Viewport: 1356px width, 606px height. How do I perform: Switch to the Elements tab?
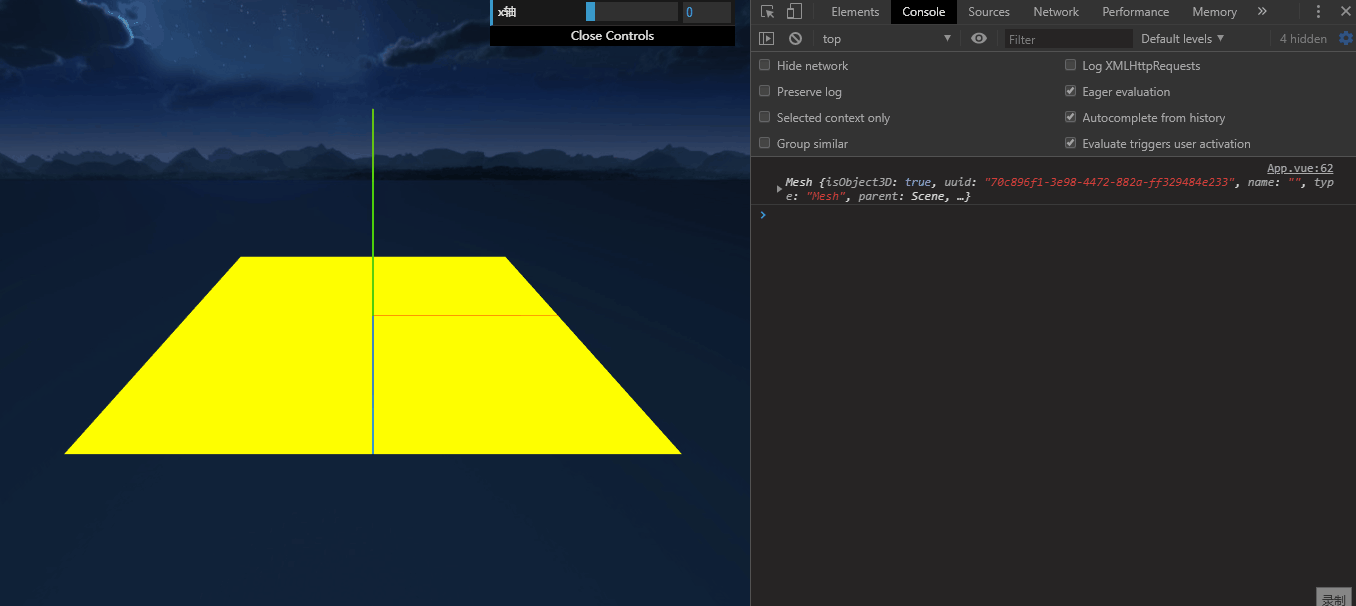click(x=855, y=11)
